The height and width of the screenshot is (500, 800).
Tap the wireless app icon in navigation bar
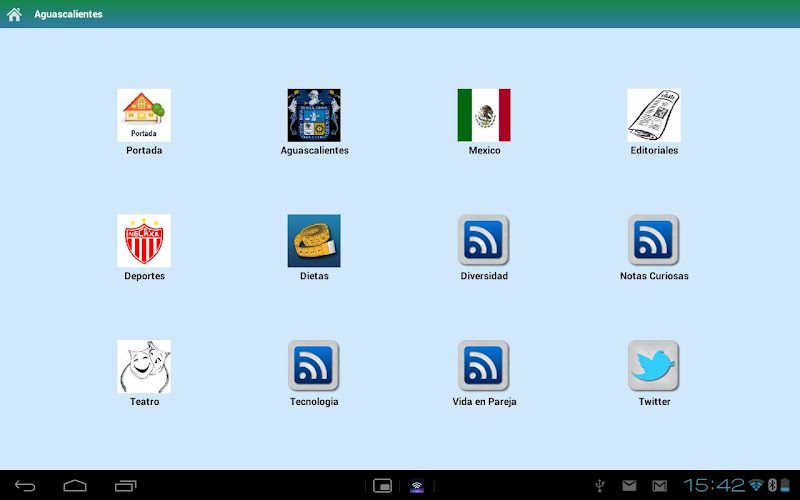[x=417, y=486]
